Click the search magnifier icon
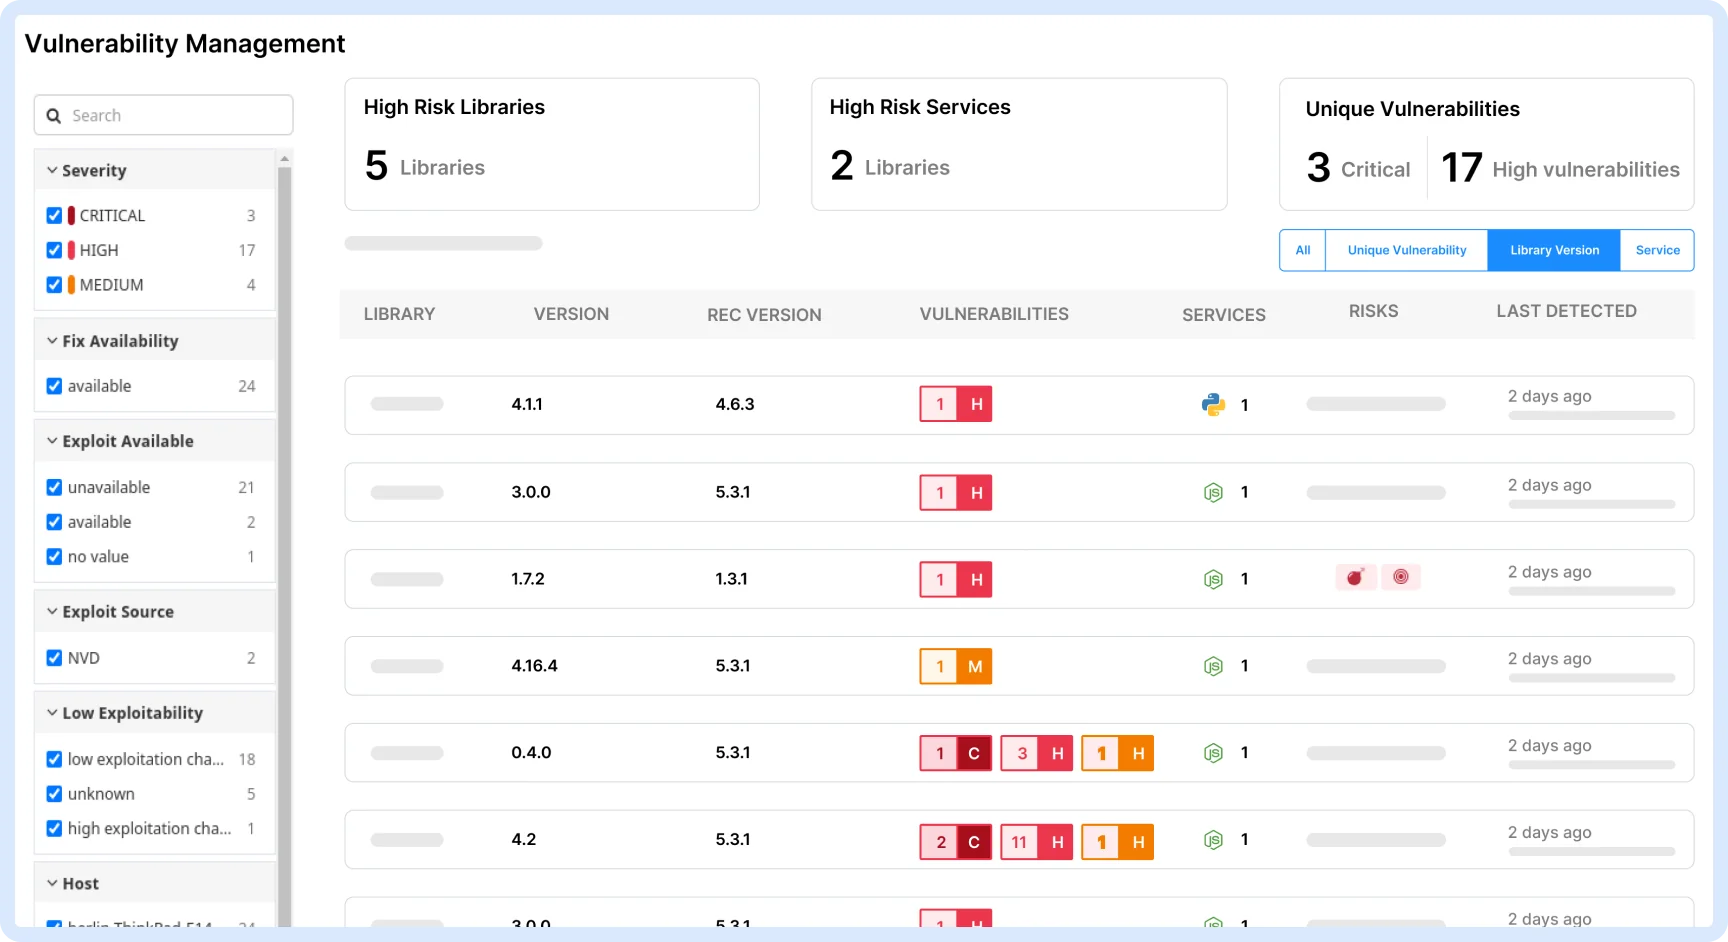This screenshot has height=942, width=1728. pyautogui.click(x=54, y=116)
